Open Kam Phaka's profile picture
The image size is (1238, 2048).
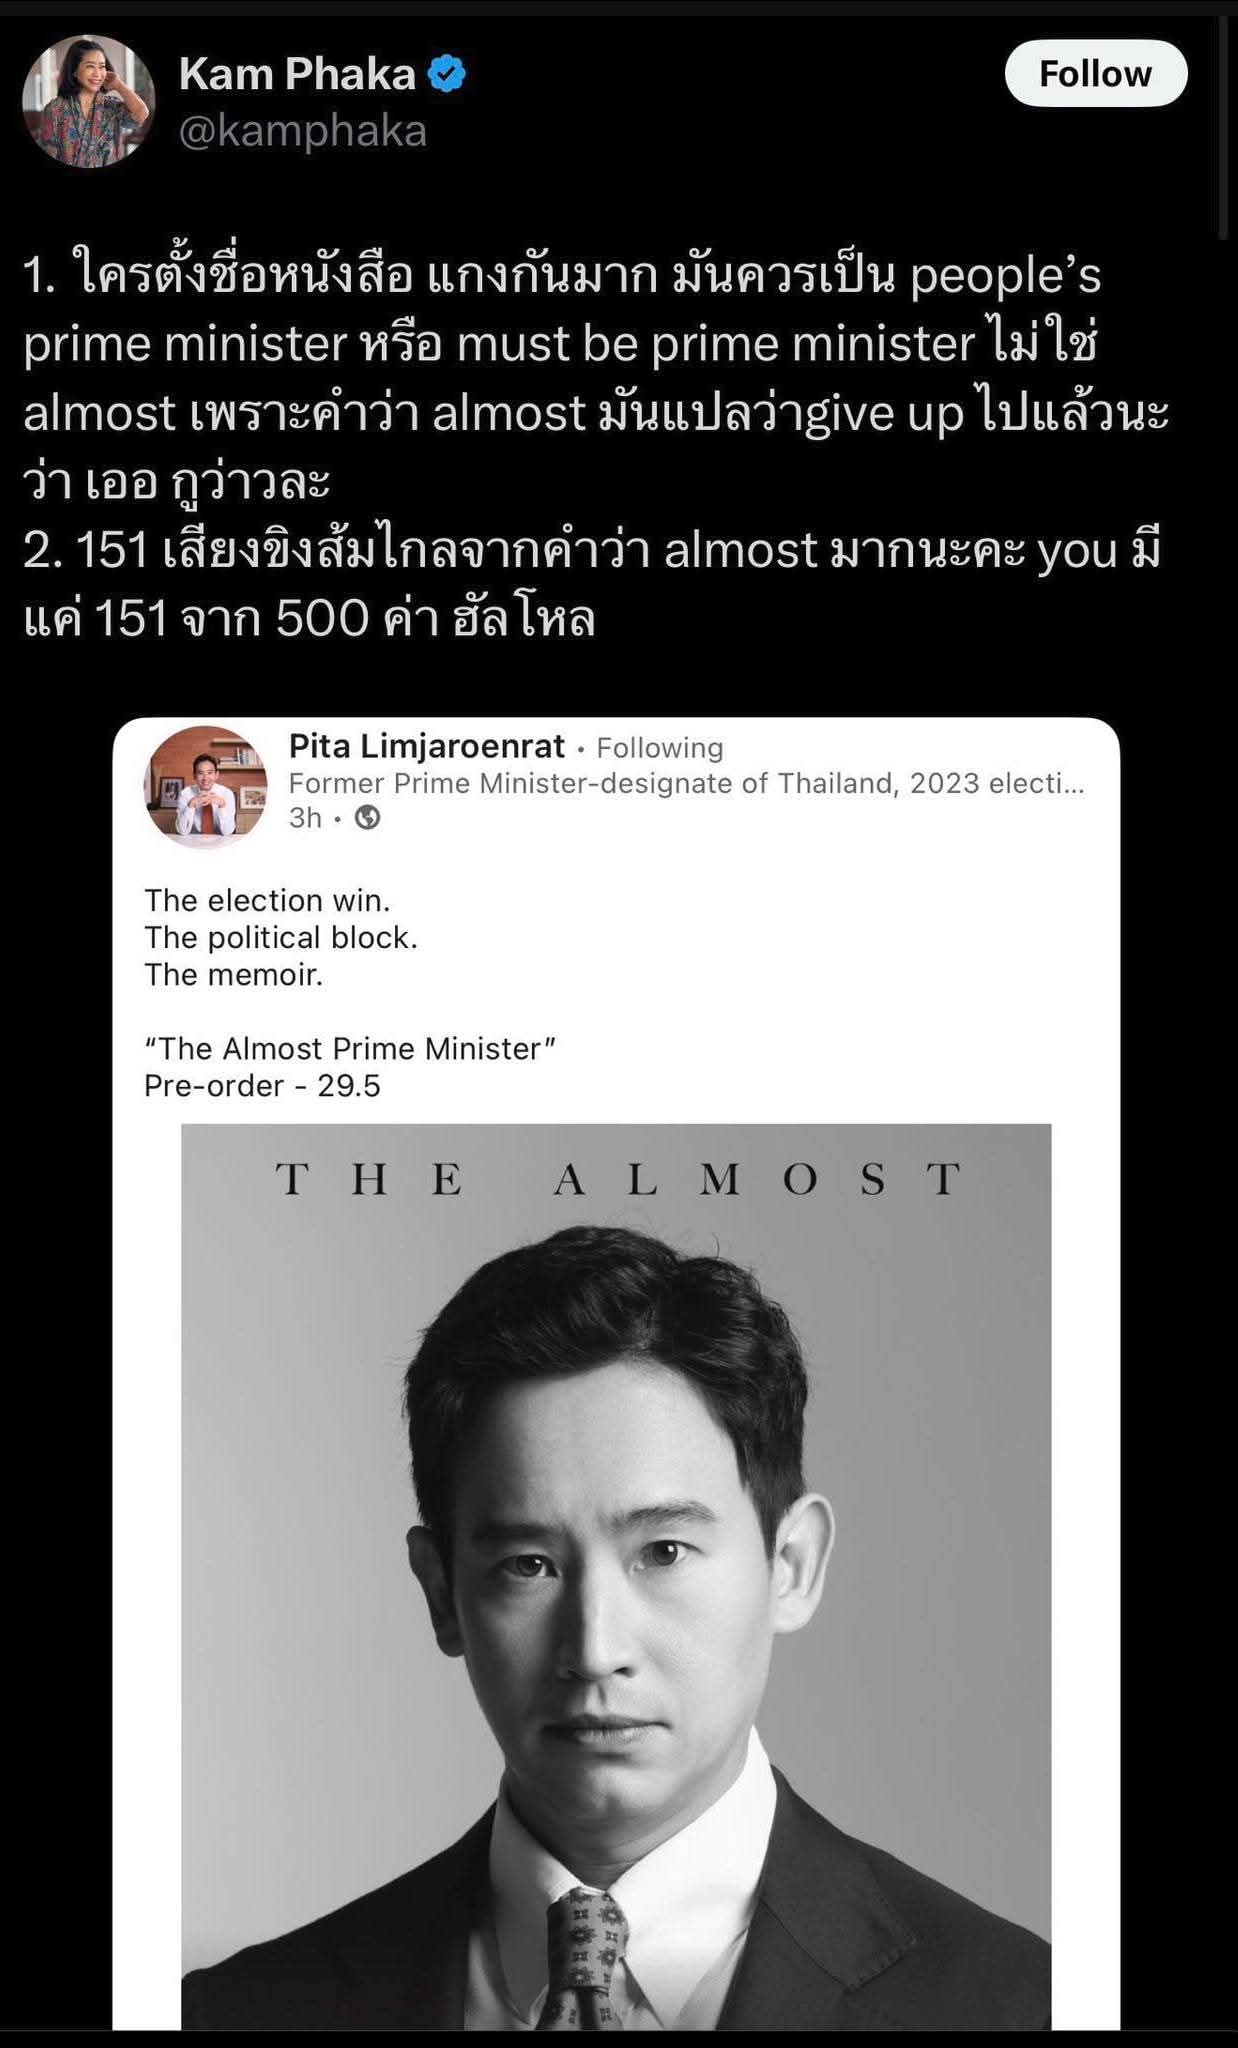(89, 102)
